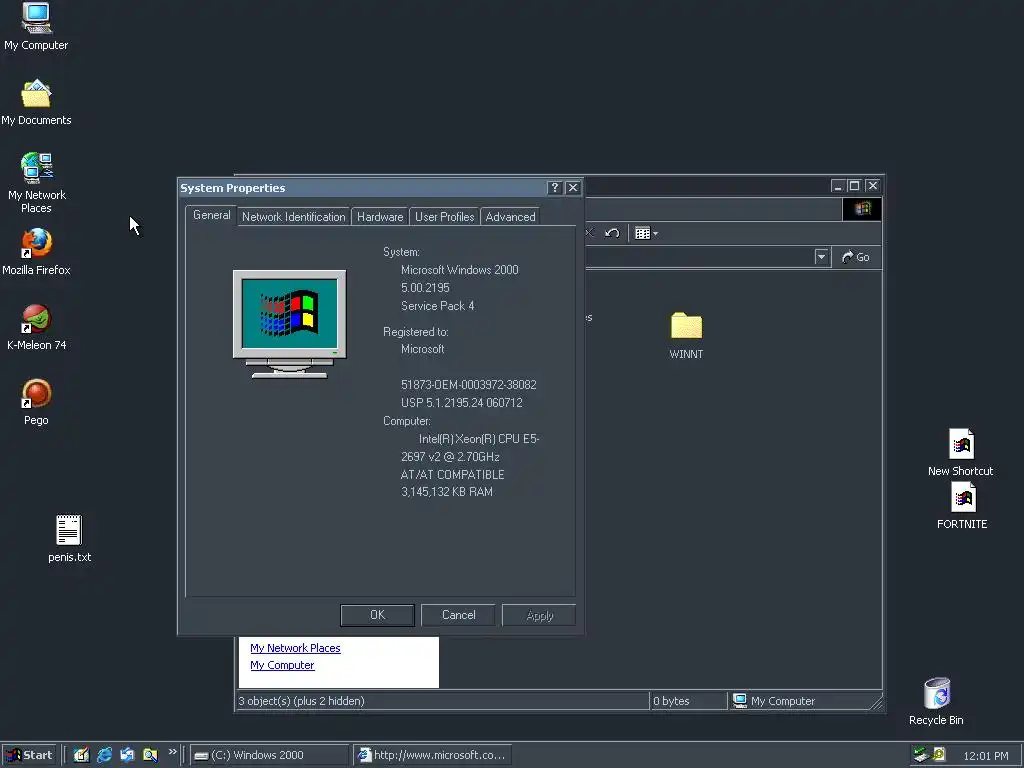Click the '3,145,132 KB RAM' text
1024x768 pixels.
pos(447,492)
